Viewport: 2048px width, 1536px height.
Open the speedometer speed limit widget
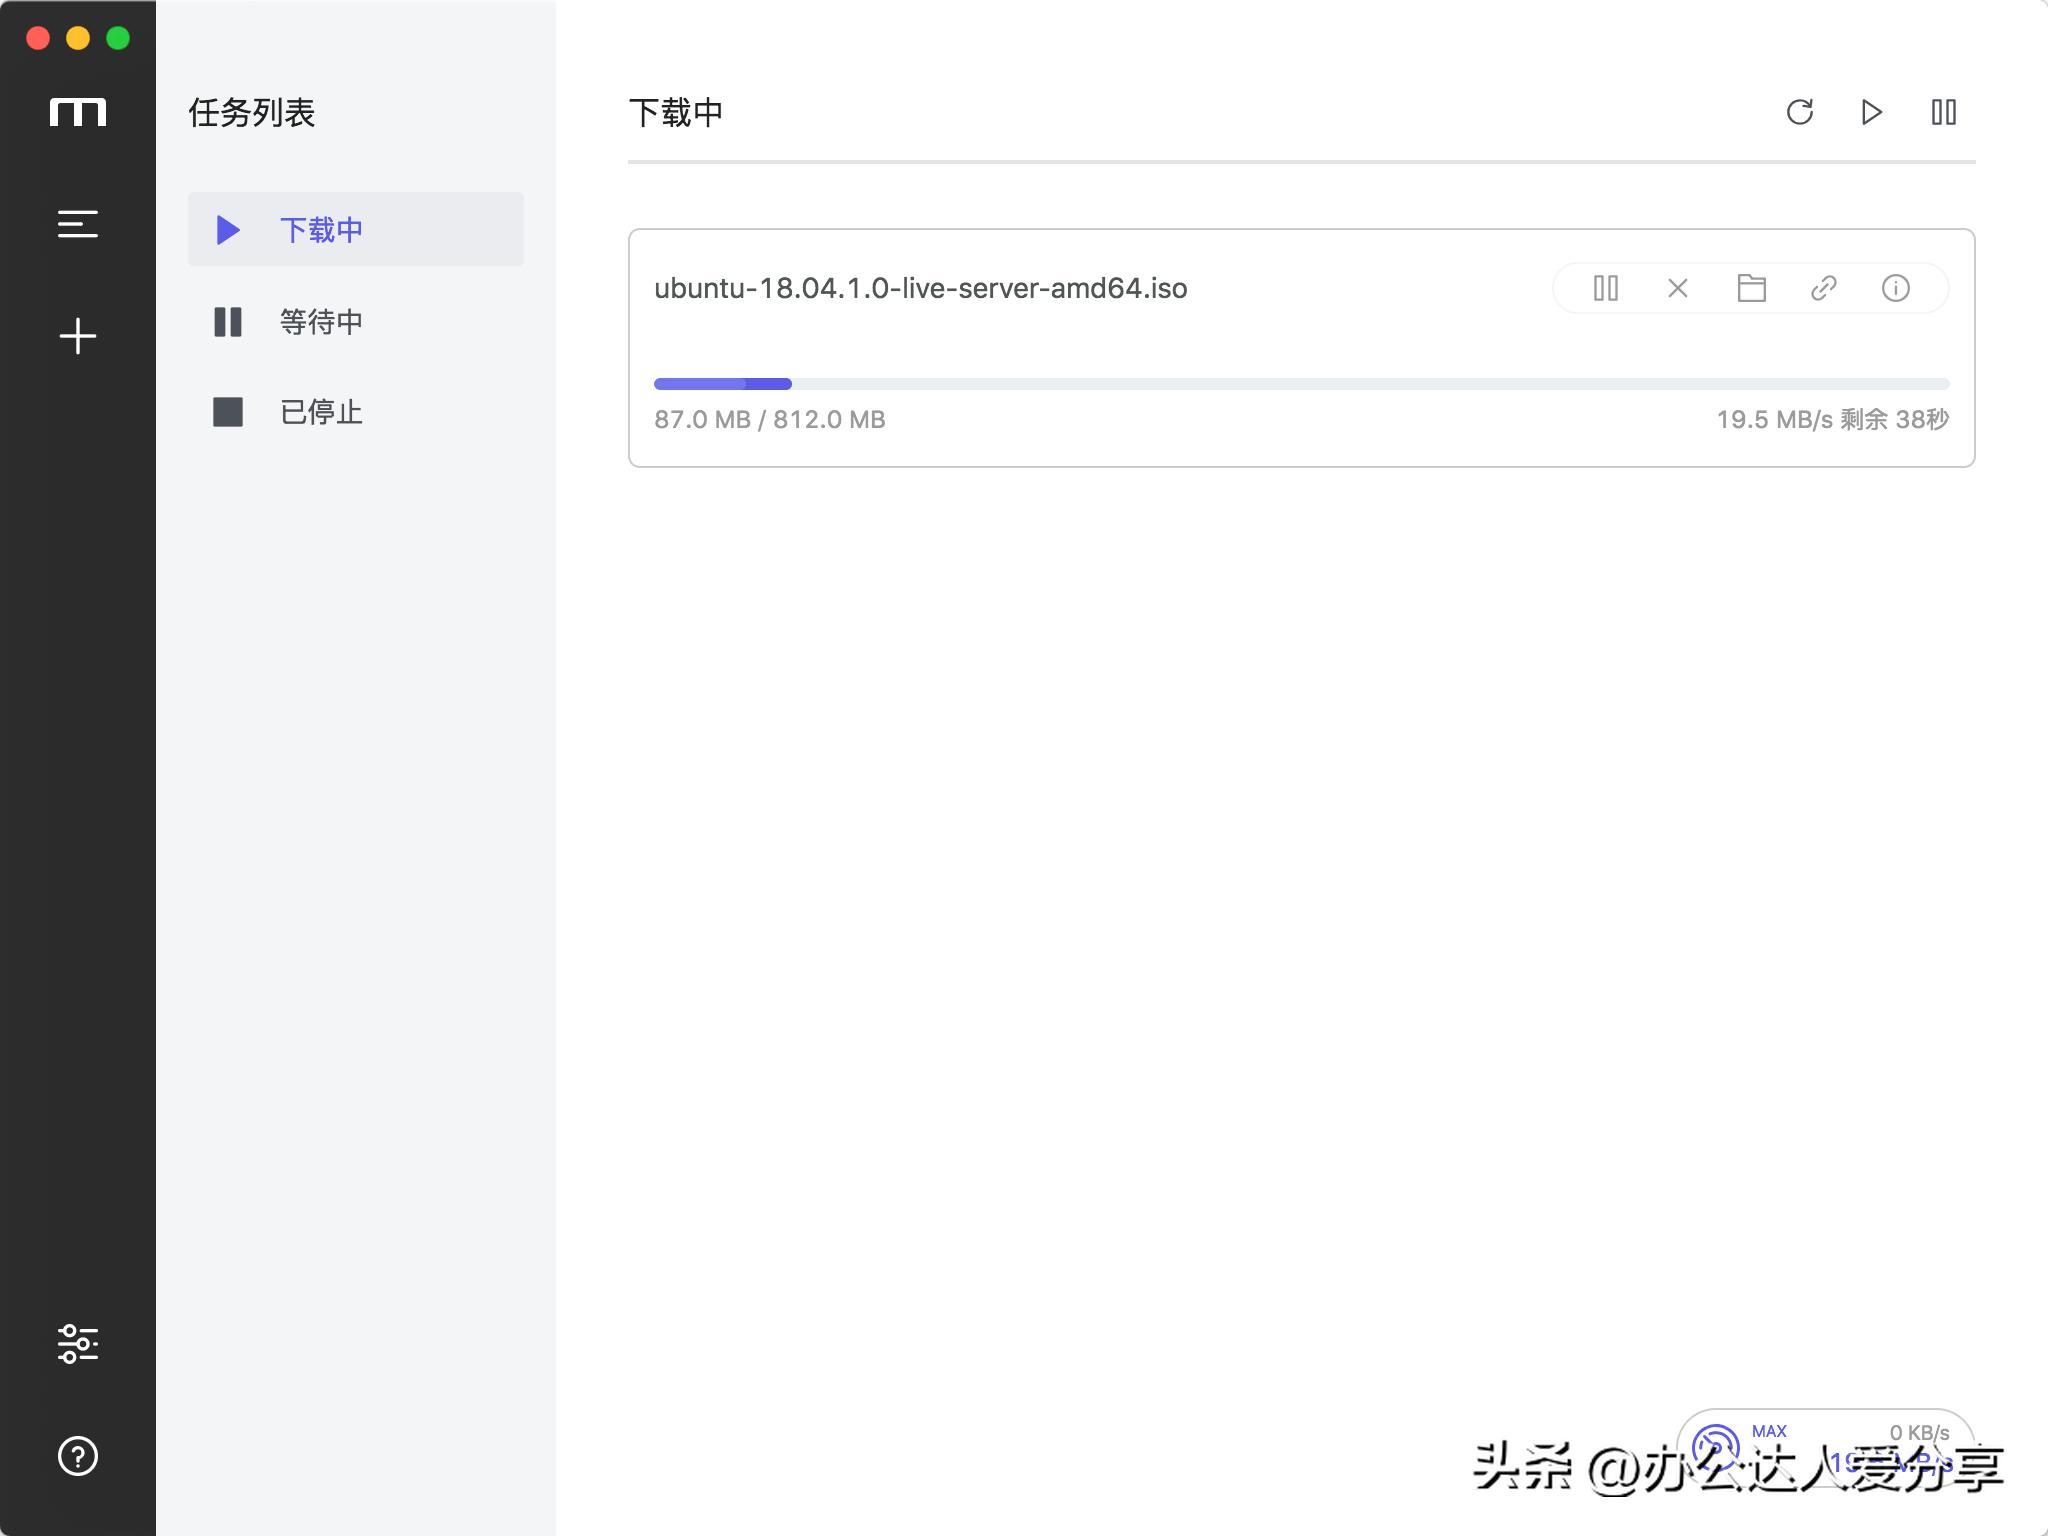(1716, 1446)
